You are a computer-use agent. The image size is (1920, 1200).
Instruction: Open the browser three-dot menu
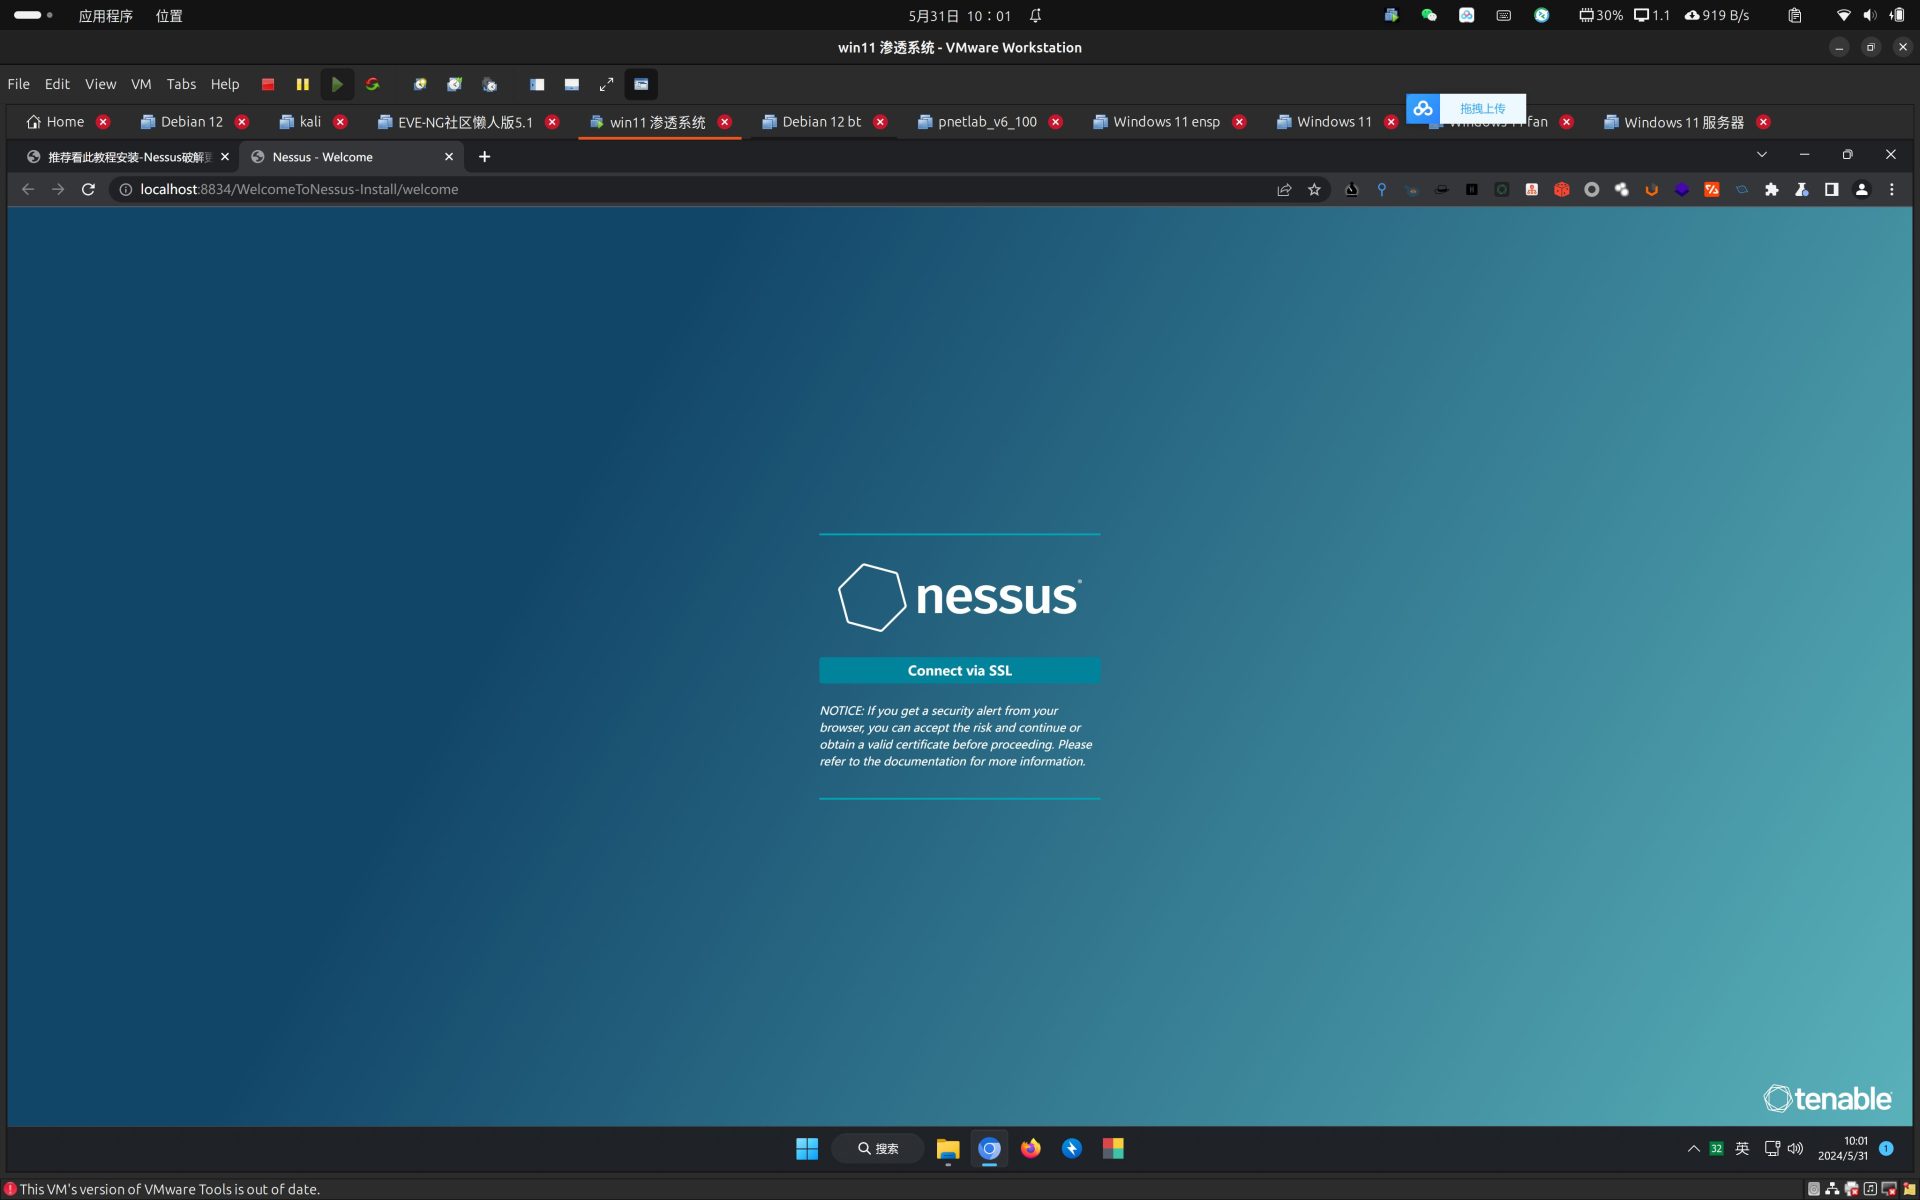point(1891,189)
